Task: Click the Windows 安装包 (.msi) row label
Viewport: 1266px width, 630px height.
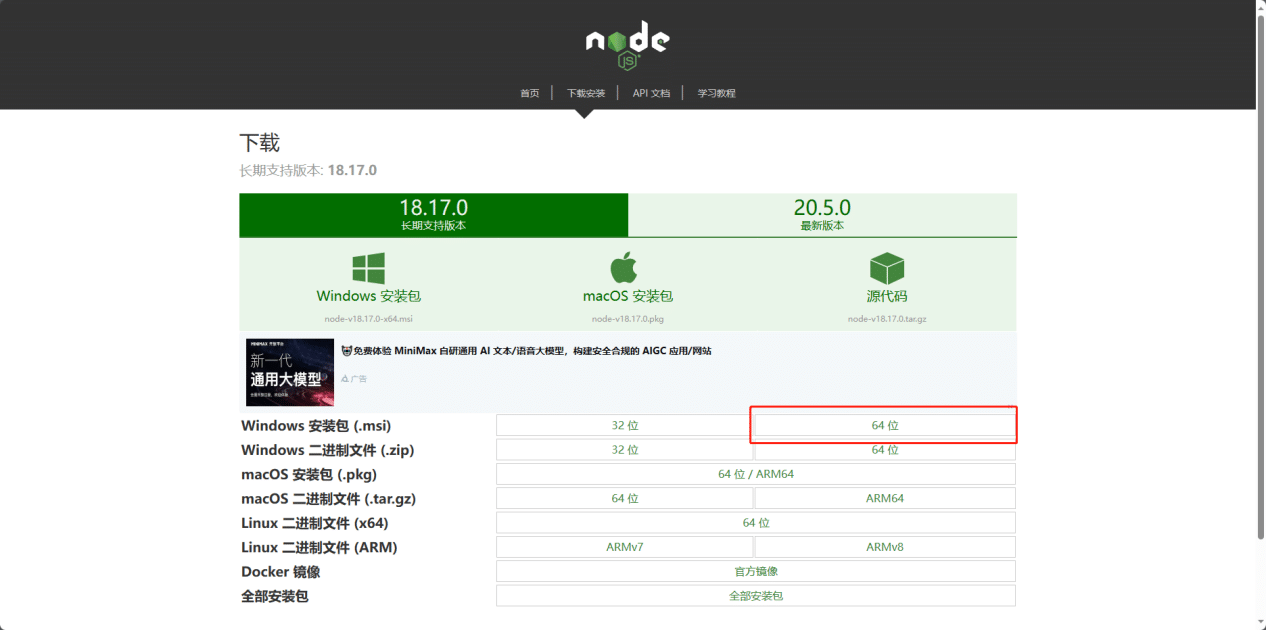Action: tap(316, 426)
